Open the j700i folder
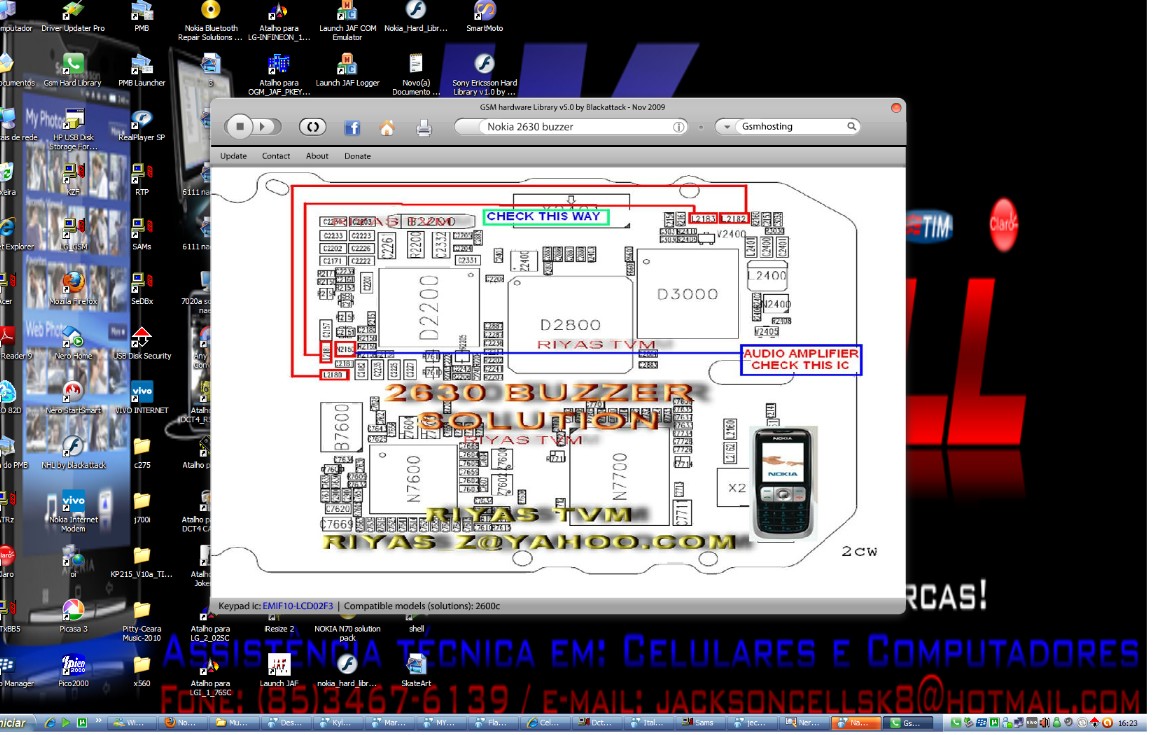The height and width of the screenshot is (735, 1176). pos(141,508)
